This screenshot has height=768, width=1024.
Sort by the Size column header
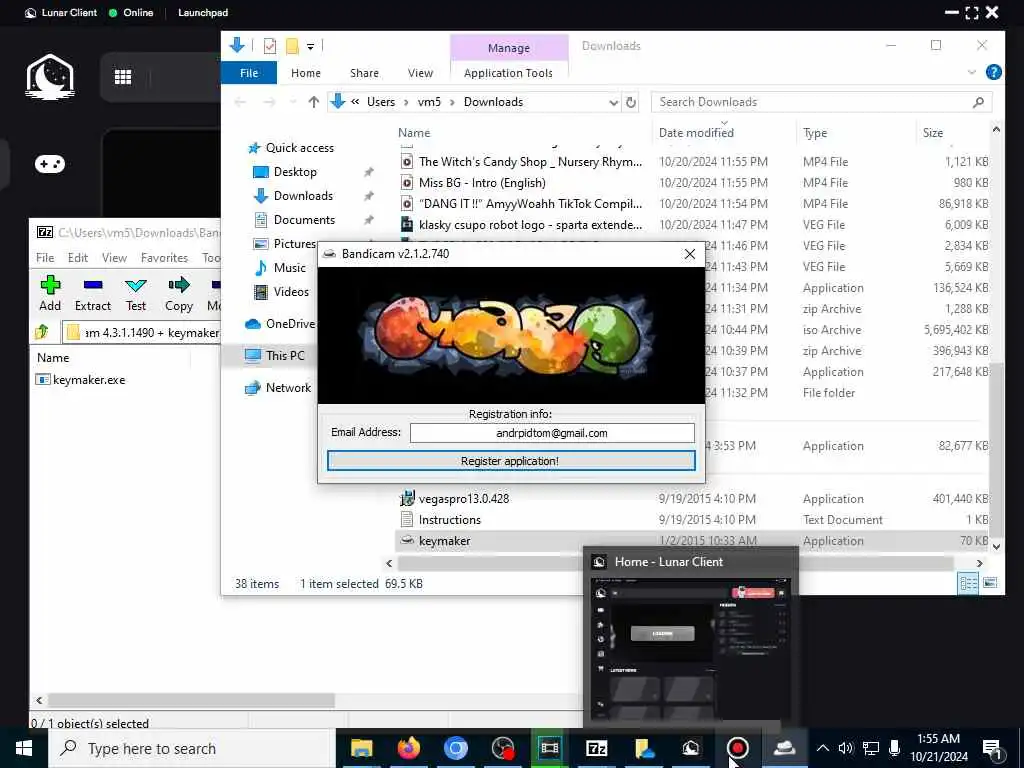933,133
